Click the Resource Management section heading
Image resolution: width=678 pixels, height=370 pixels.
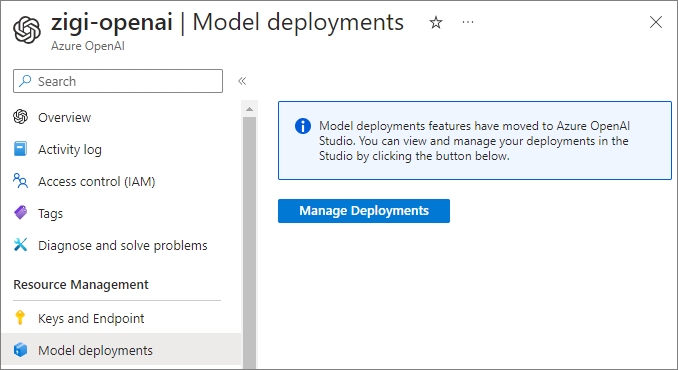81,284
